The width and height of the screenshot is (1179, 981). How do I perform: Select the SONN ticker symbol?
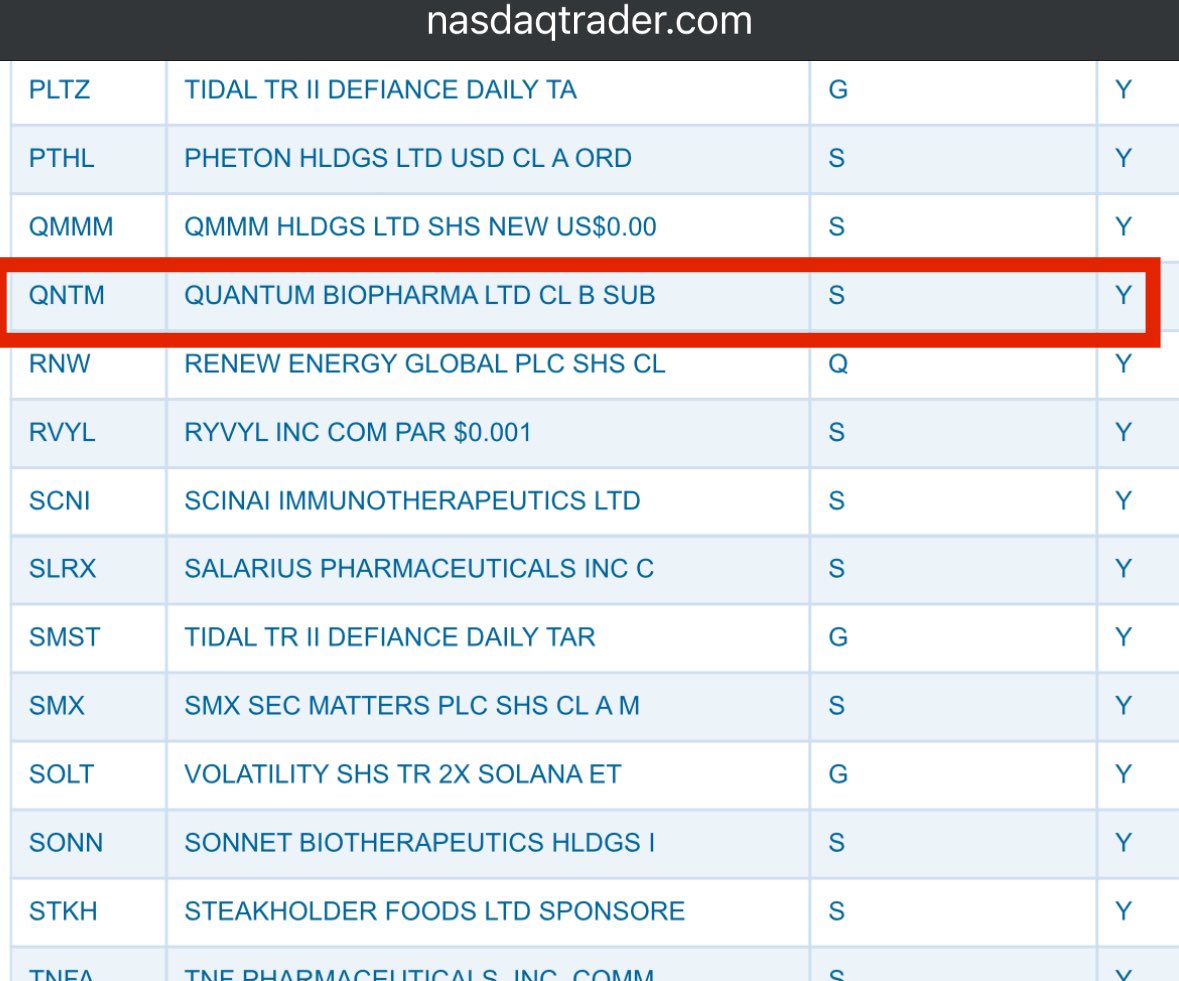click(x=65, y=843)
